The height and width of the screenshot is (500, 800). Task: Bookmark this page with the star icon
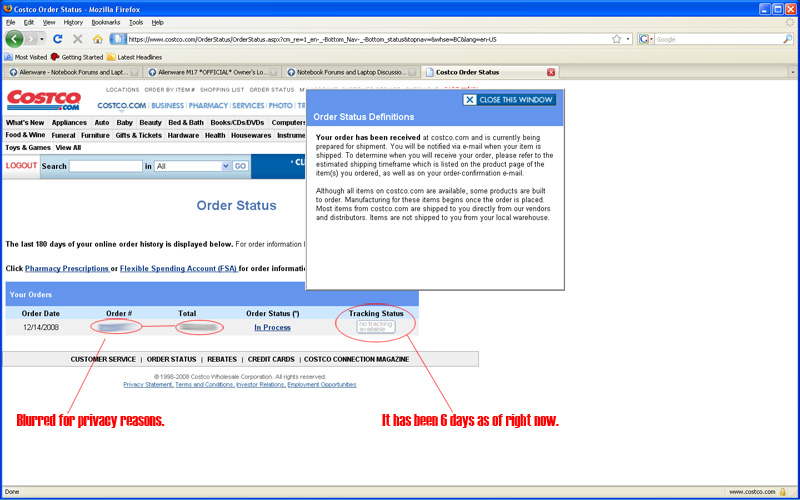(616, 39)
